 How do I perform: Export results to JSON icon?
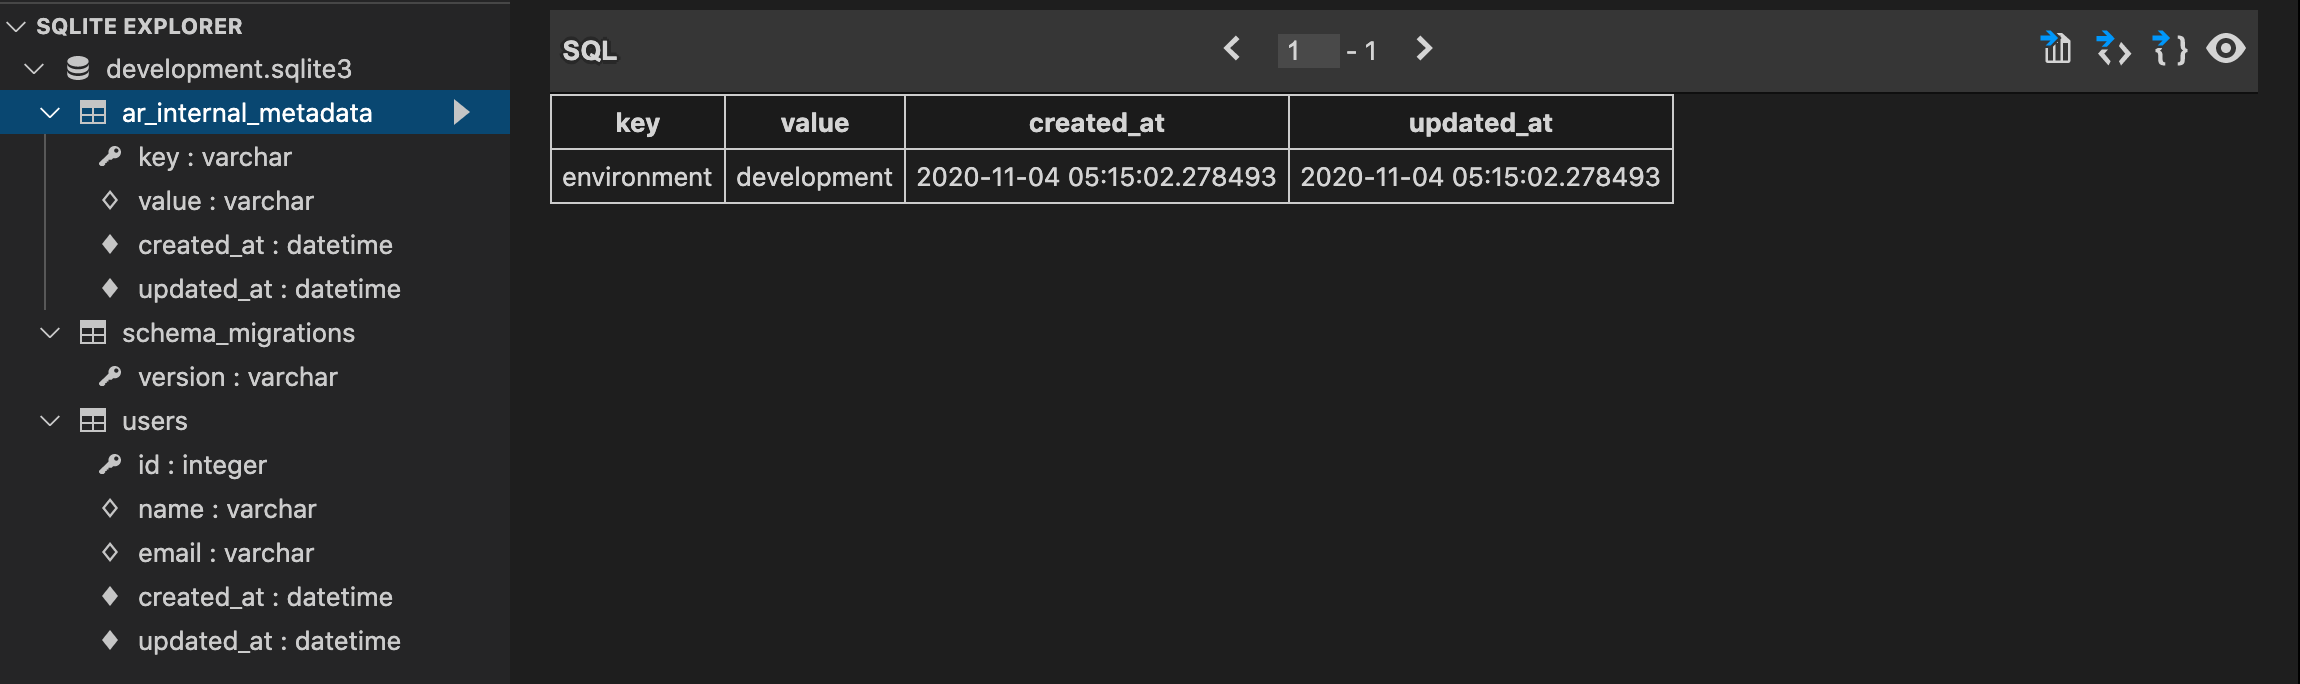click(2170, 48)
